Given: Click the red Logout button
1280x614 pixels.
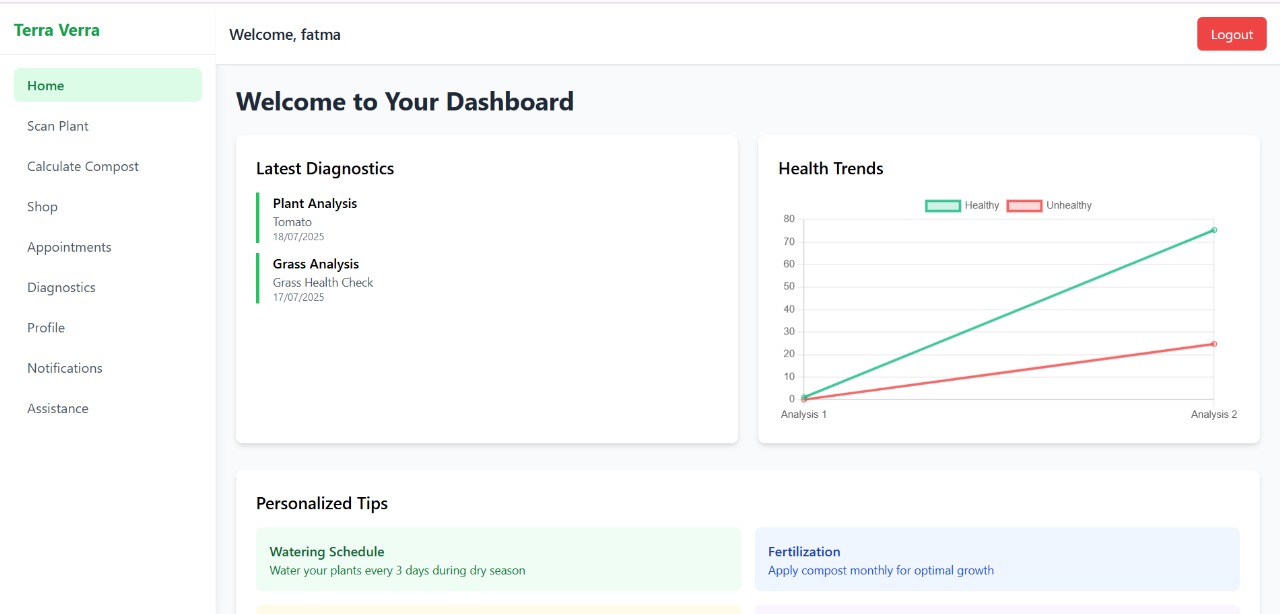Looking at the screenshot, I should point(1232,34).
